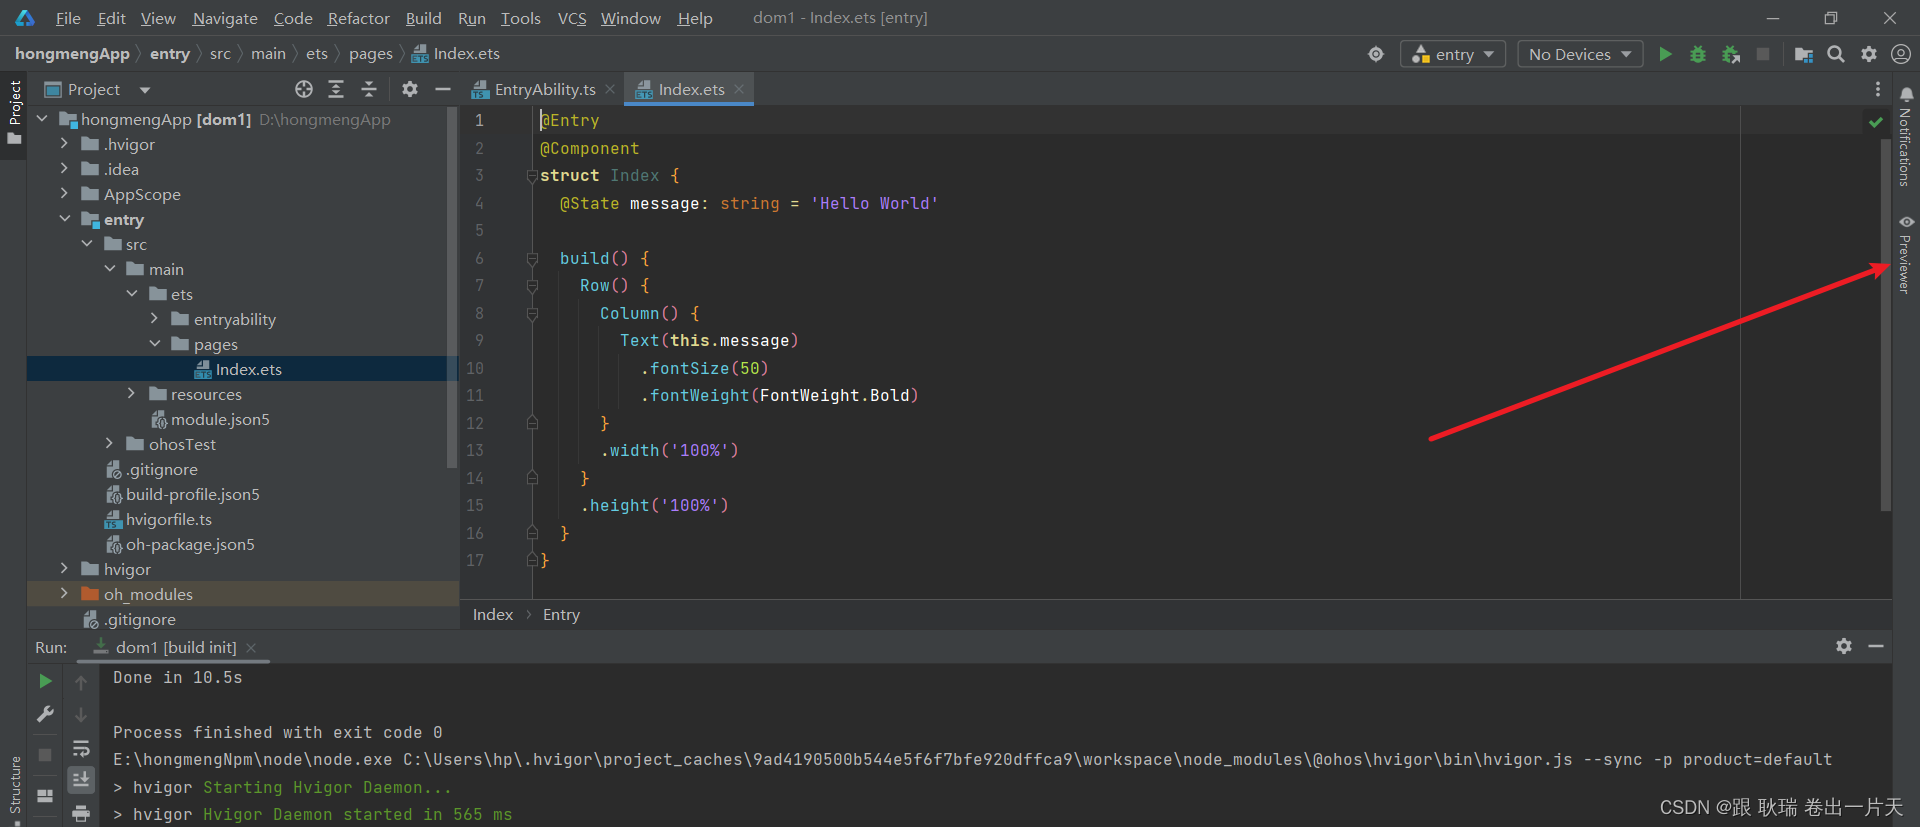Expand all in Project panel

pyautogui.click(x=336, y=89)
